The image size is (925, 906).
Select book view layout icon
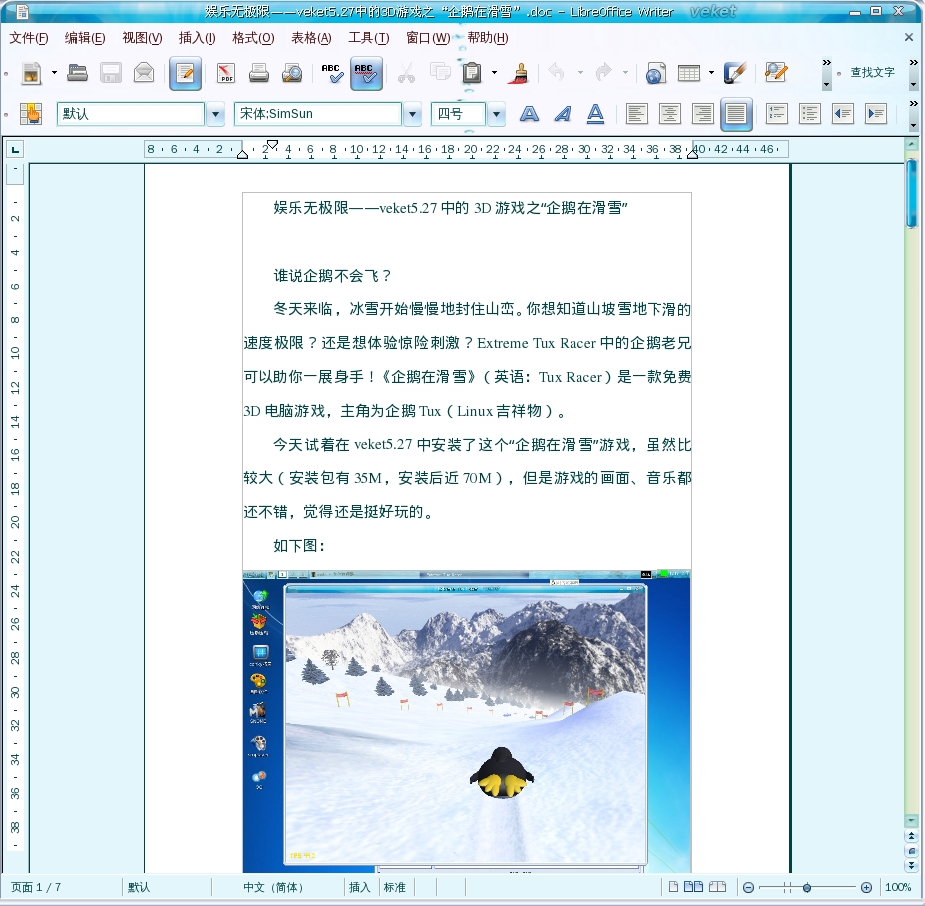click(717, 887)
